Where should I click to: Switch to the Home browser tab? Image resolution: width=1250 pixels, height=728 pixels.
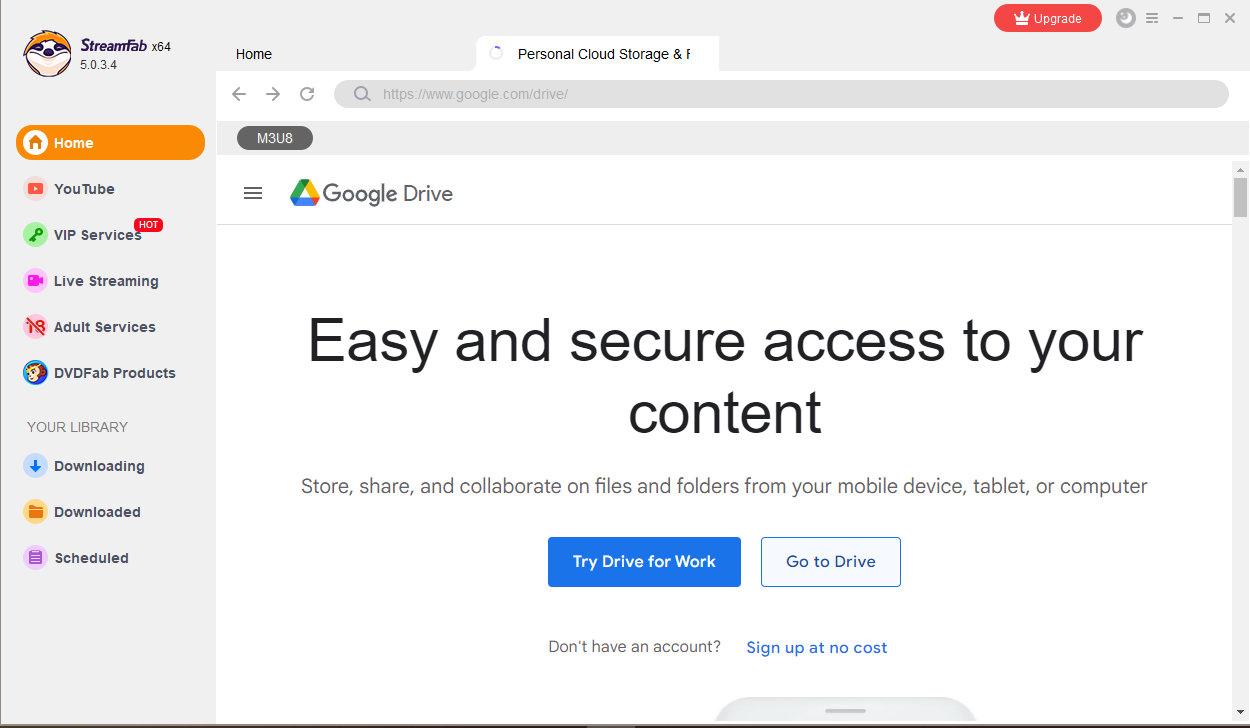254,54
